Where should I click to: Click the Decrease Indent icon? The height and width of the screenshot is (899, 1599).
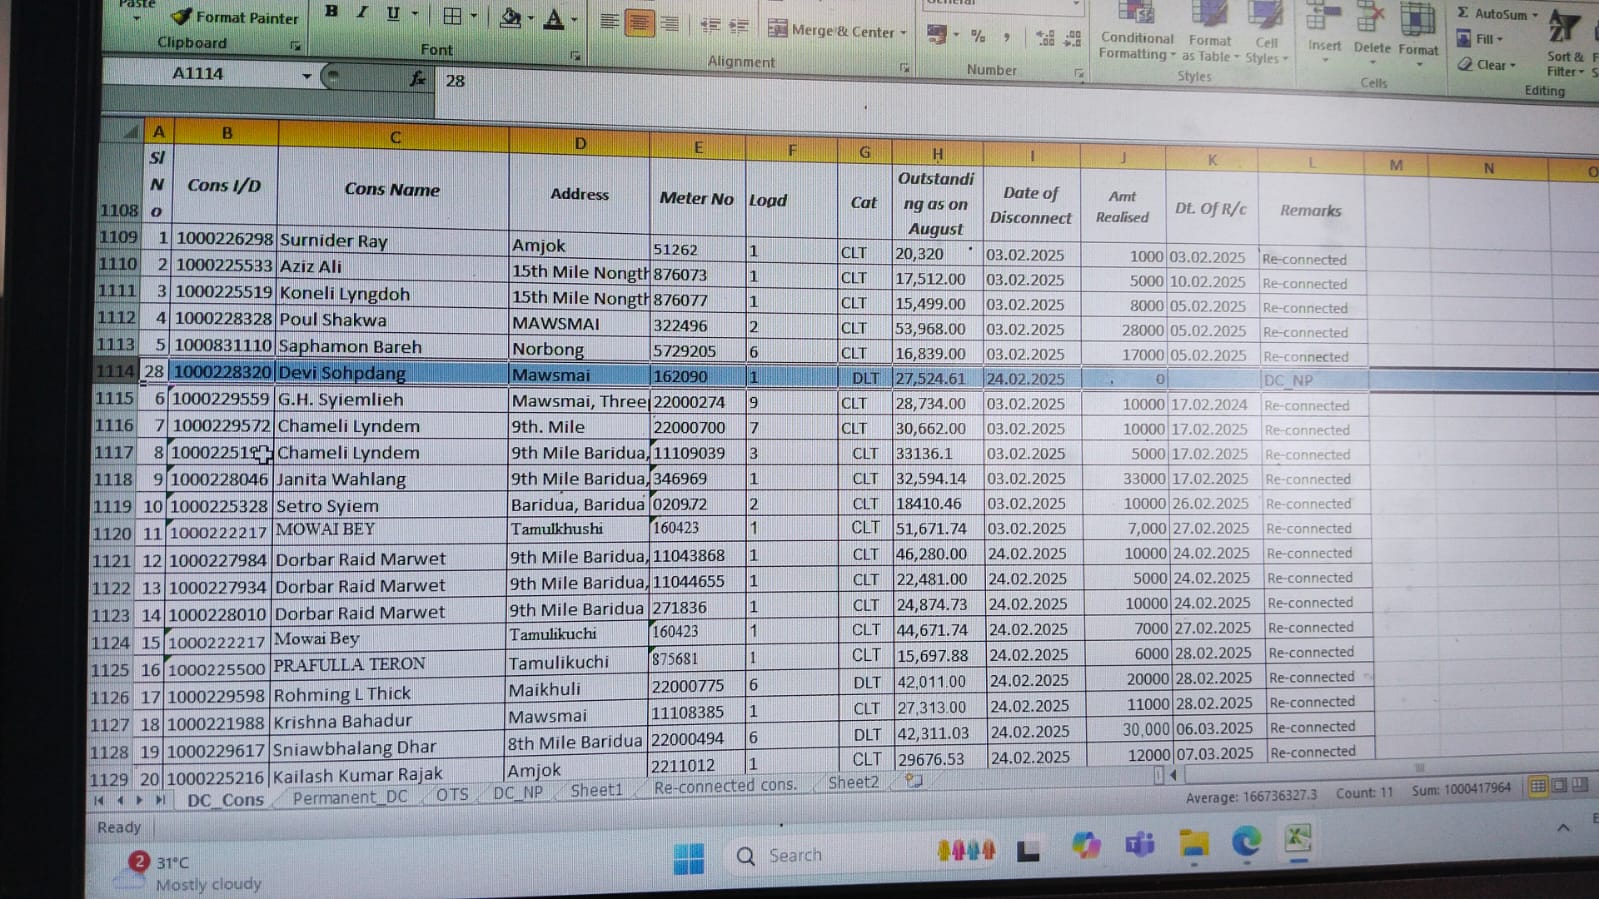click(x=710, y=26)
